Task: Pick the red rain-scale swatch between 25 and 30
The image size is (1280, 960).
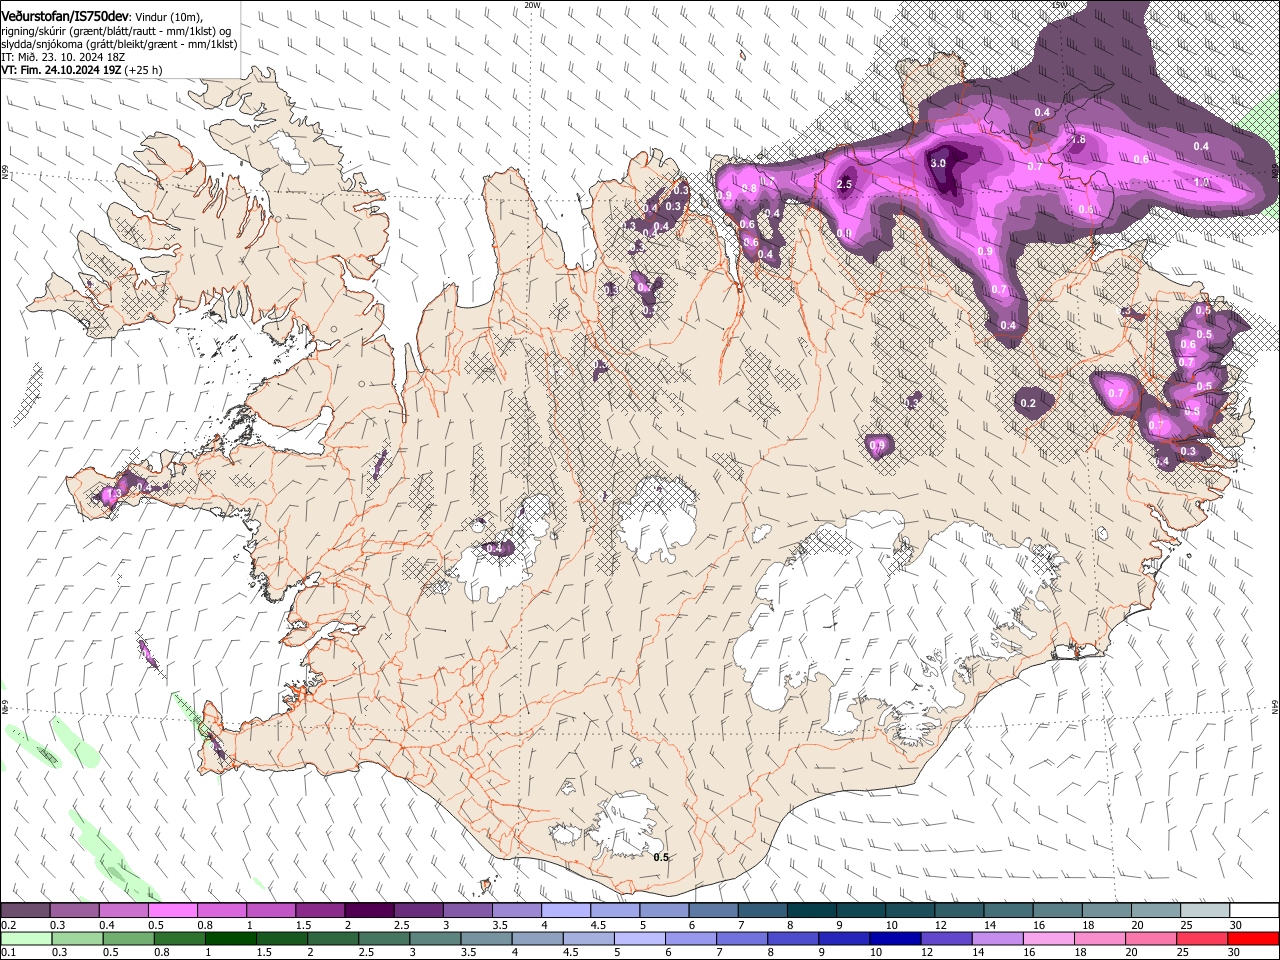Action: tap(1203, 939)
